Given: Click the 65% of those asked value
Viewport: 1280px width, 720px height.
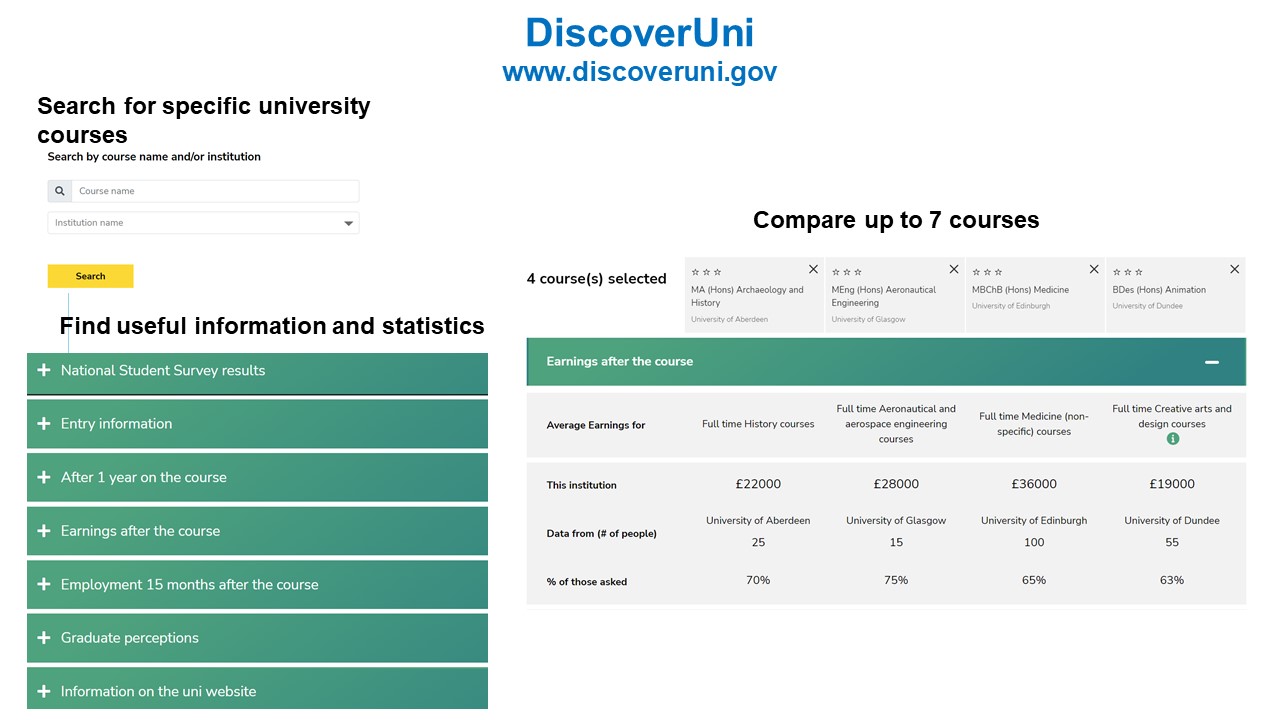Looking at the screenshot, I should 1034,580.
